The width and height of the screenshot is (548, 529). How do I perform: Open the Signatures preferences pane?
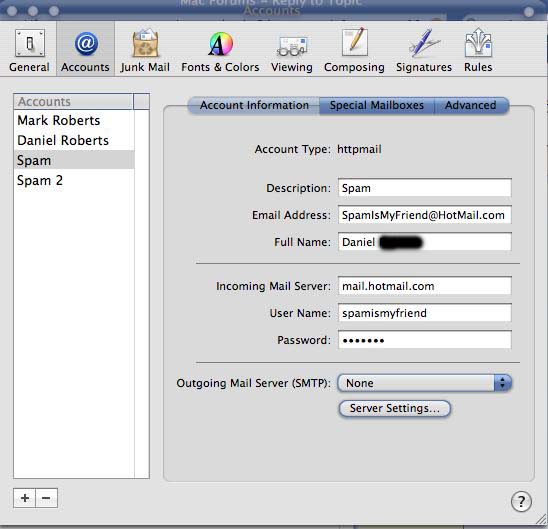tap(424, 51)
